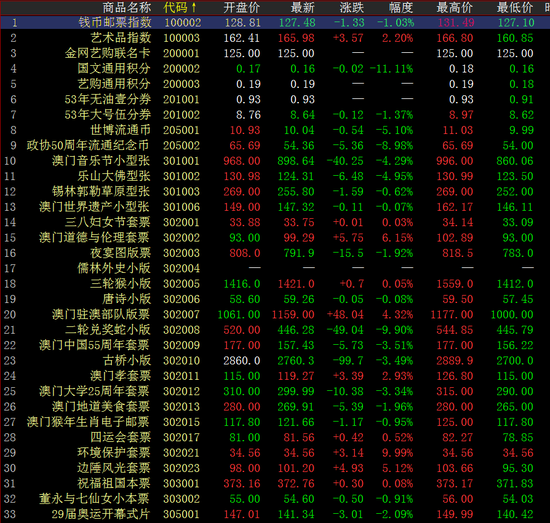This screenshot has height=523, width=550.
Task: Sort by the 开盘价 column header
Action: [242, 7]
